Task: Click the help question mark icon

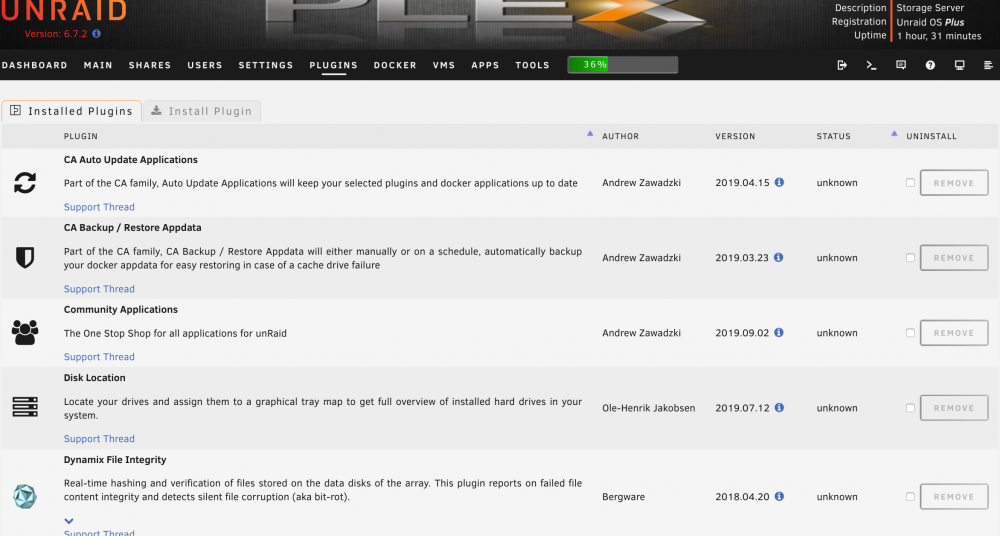Action: point(930,65)
